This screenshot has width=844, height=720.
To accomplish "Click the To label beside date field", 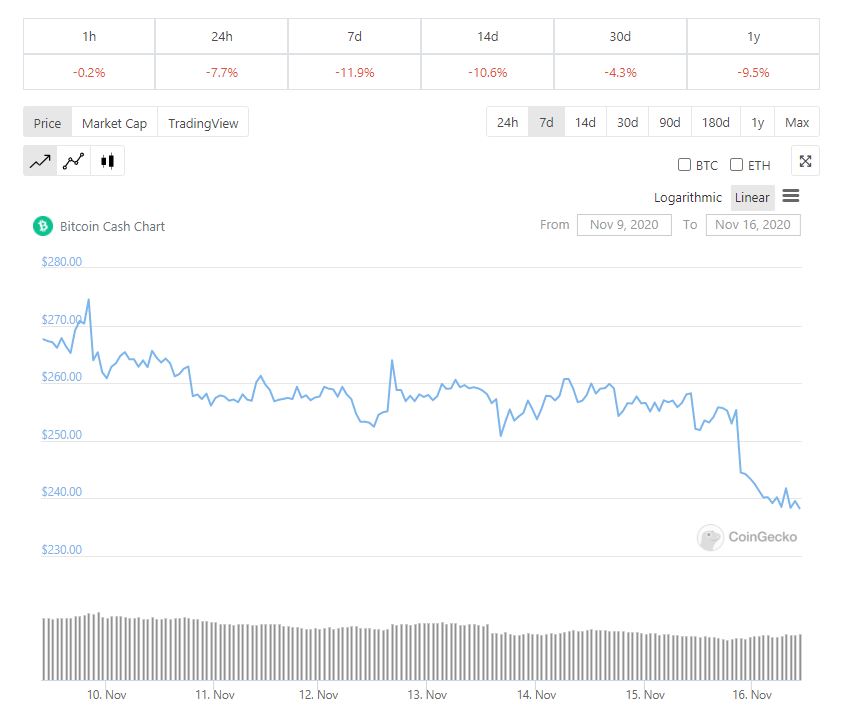I will coord(690,225).
